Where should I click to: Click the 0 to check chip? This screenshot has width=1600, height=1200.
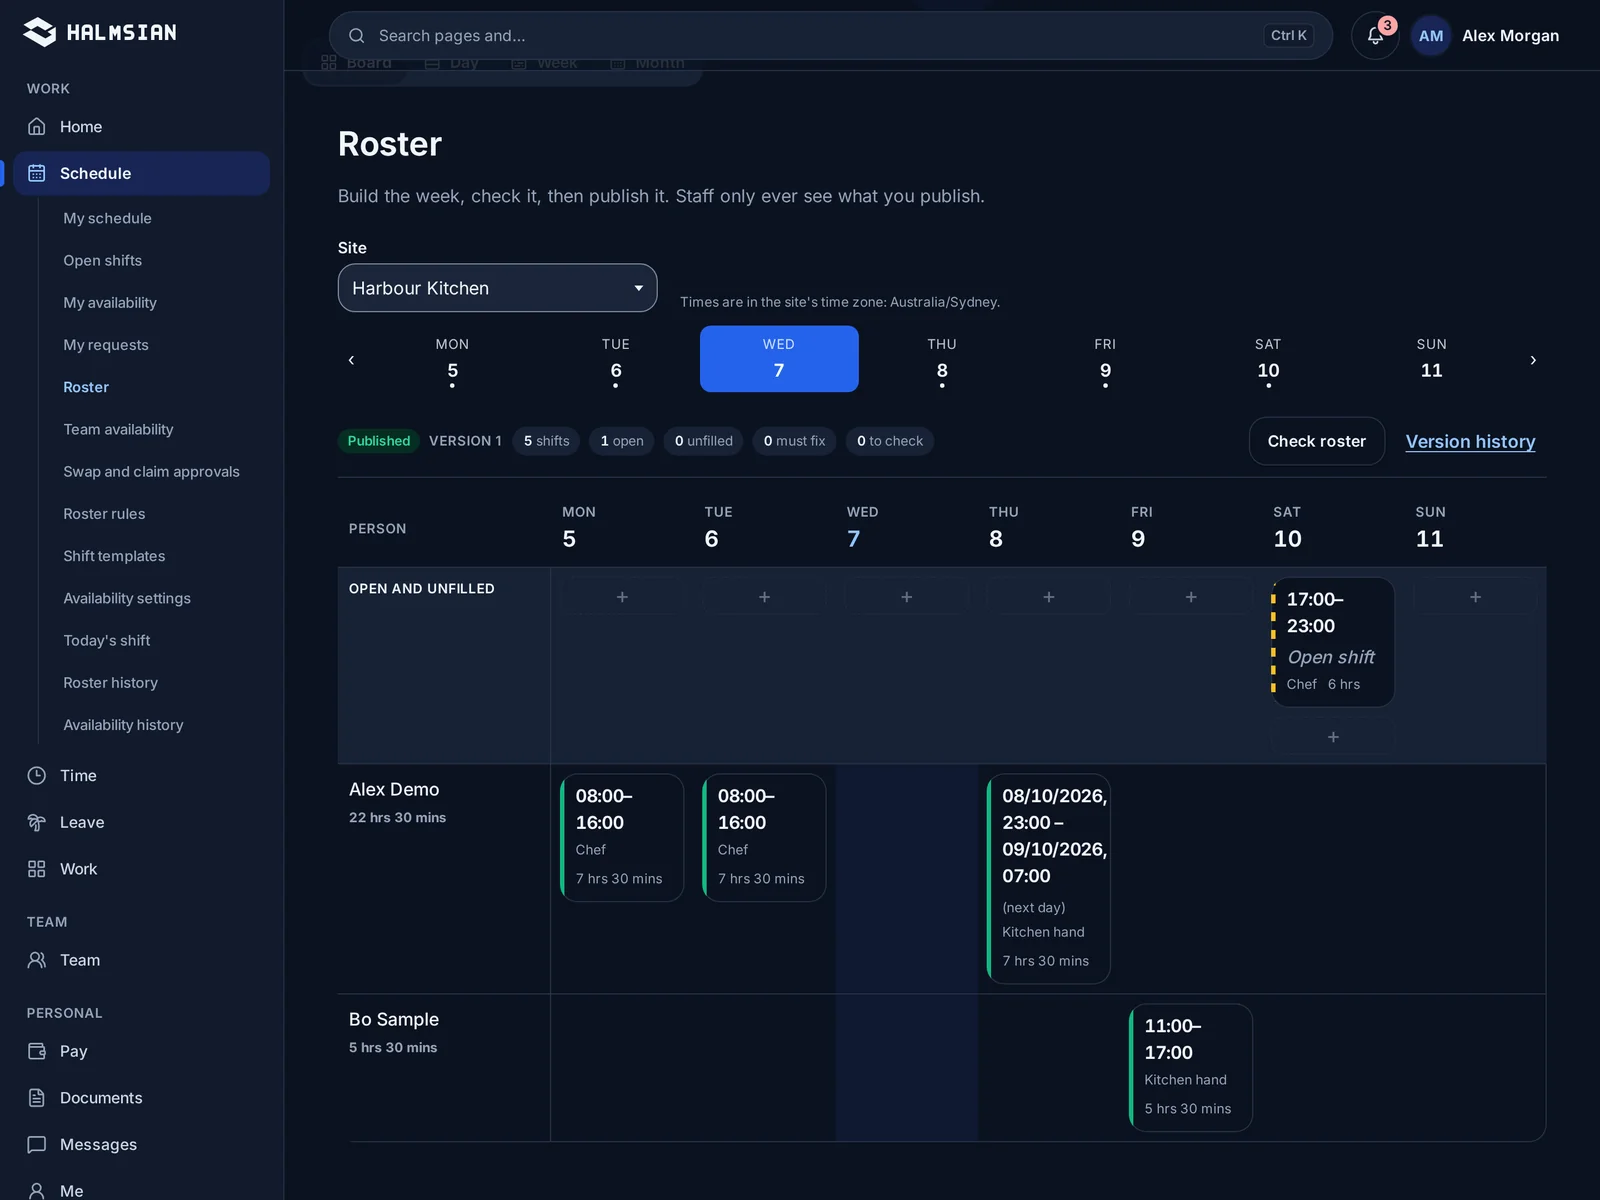[890, 441]
